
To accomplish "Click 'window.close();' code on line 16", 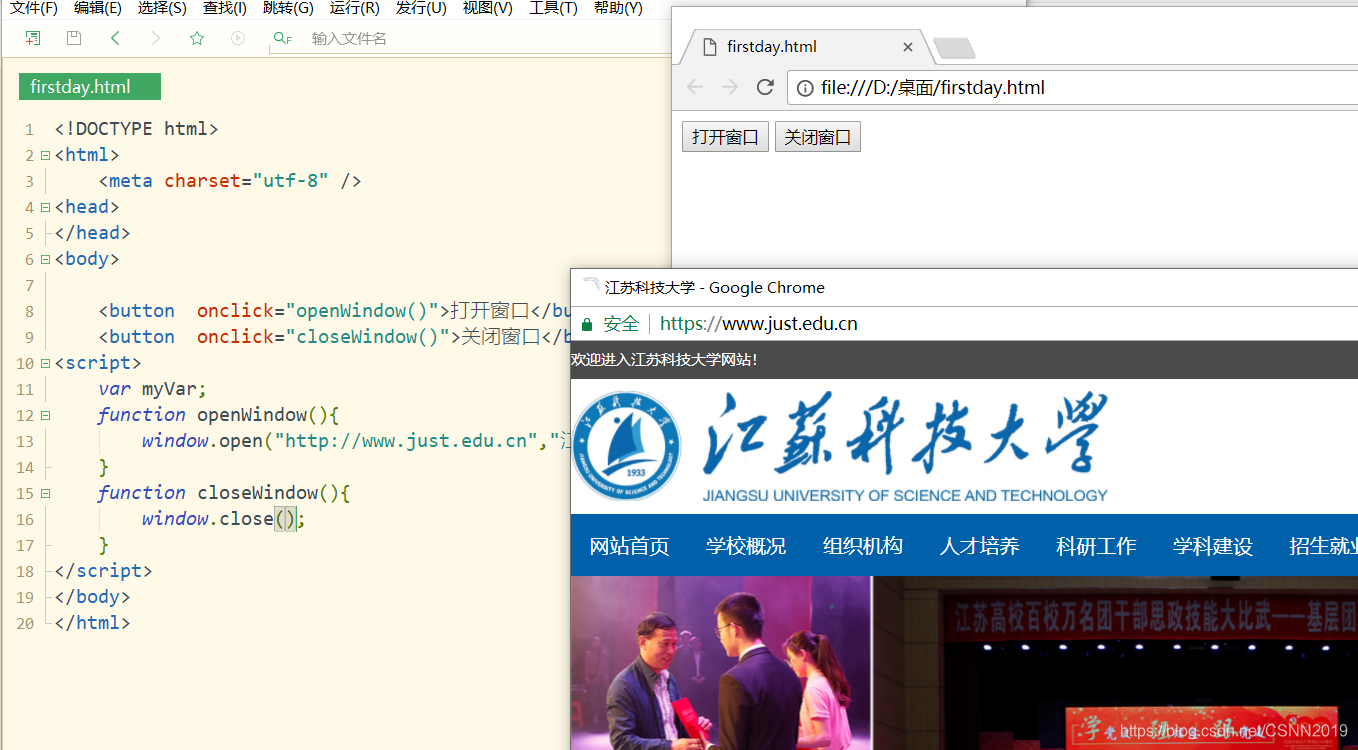I will pyautogui.click(x=223, y=519).
